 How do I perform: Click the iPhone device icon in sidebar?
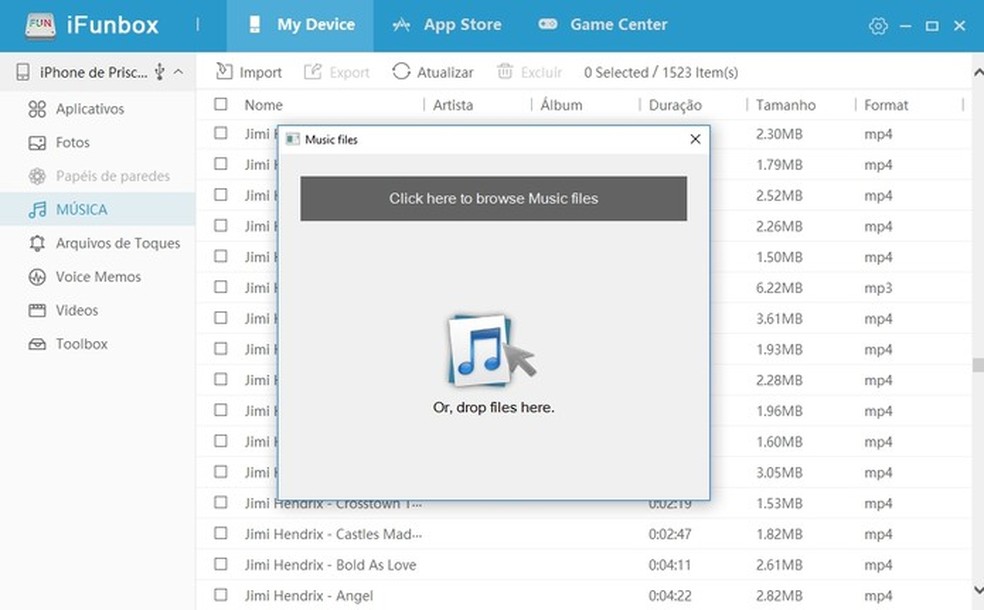click(23, 72)
